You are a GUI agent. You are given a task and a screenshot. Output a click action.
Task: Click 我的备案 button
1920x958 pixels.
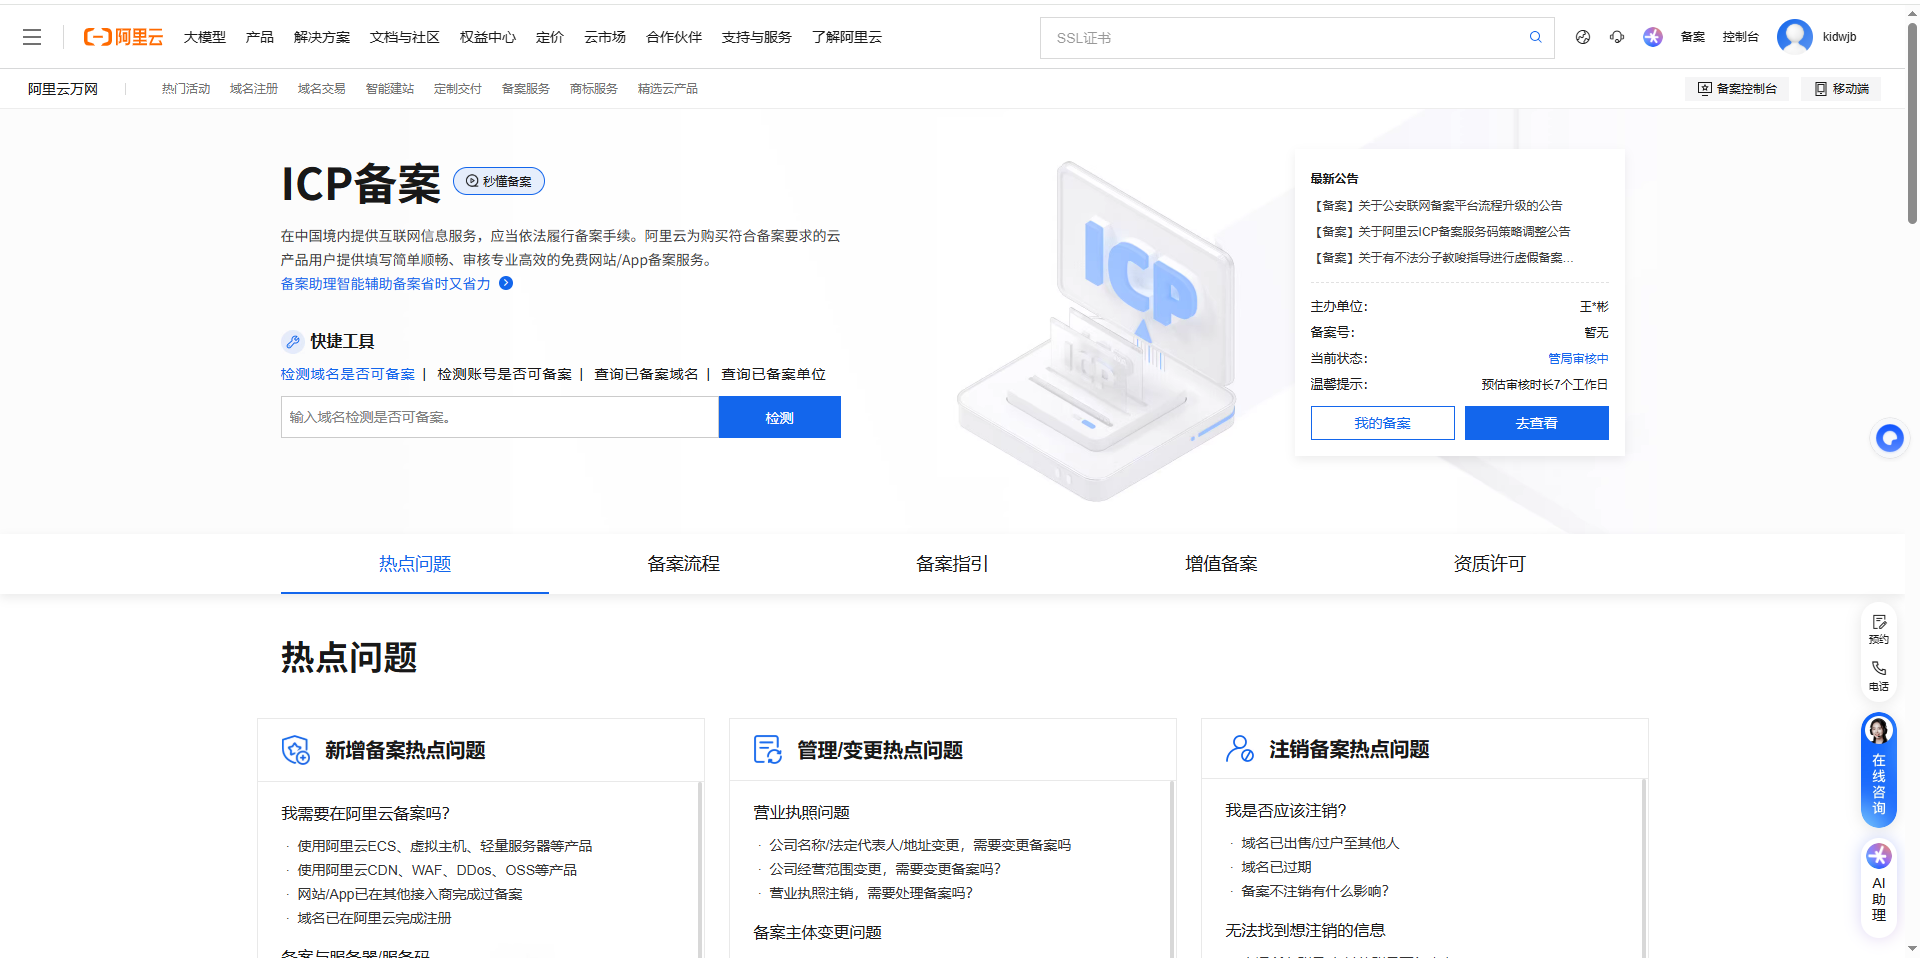(1383, 423)
